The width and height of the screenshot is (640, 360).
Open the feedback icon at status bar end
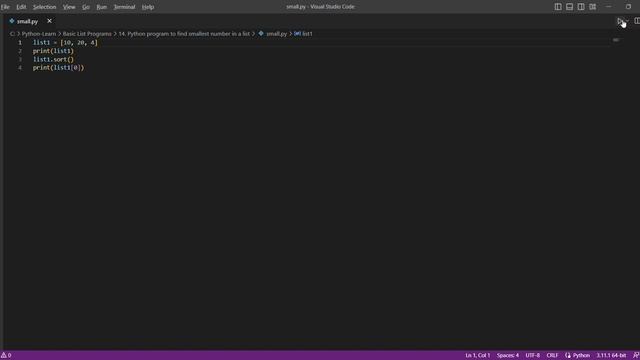636,356
